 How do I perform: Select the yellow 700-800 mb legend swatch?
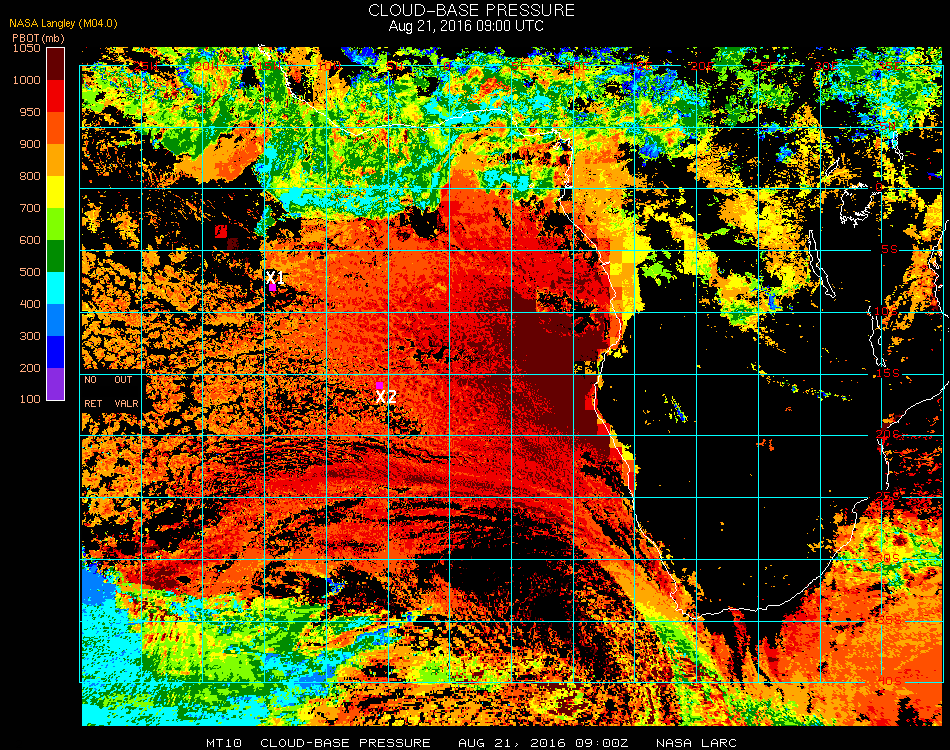55,192
